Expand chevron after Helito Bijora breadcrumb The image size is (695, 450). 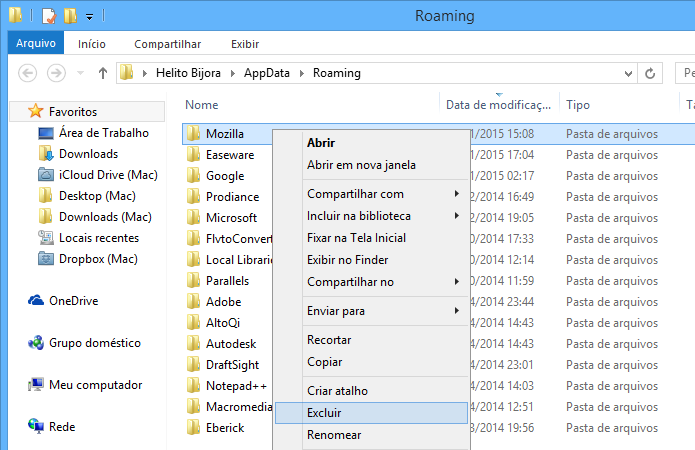click(x=232, y=73)
